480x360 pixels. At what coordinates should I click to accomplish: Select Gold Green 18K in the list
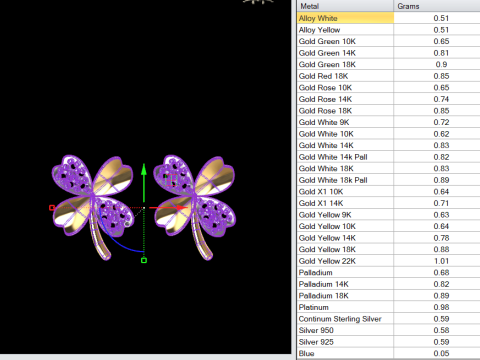388,64
